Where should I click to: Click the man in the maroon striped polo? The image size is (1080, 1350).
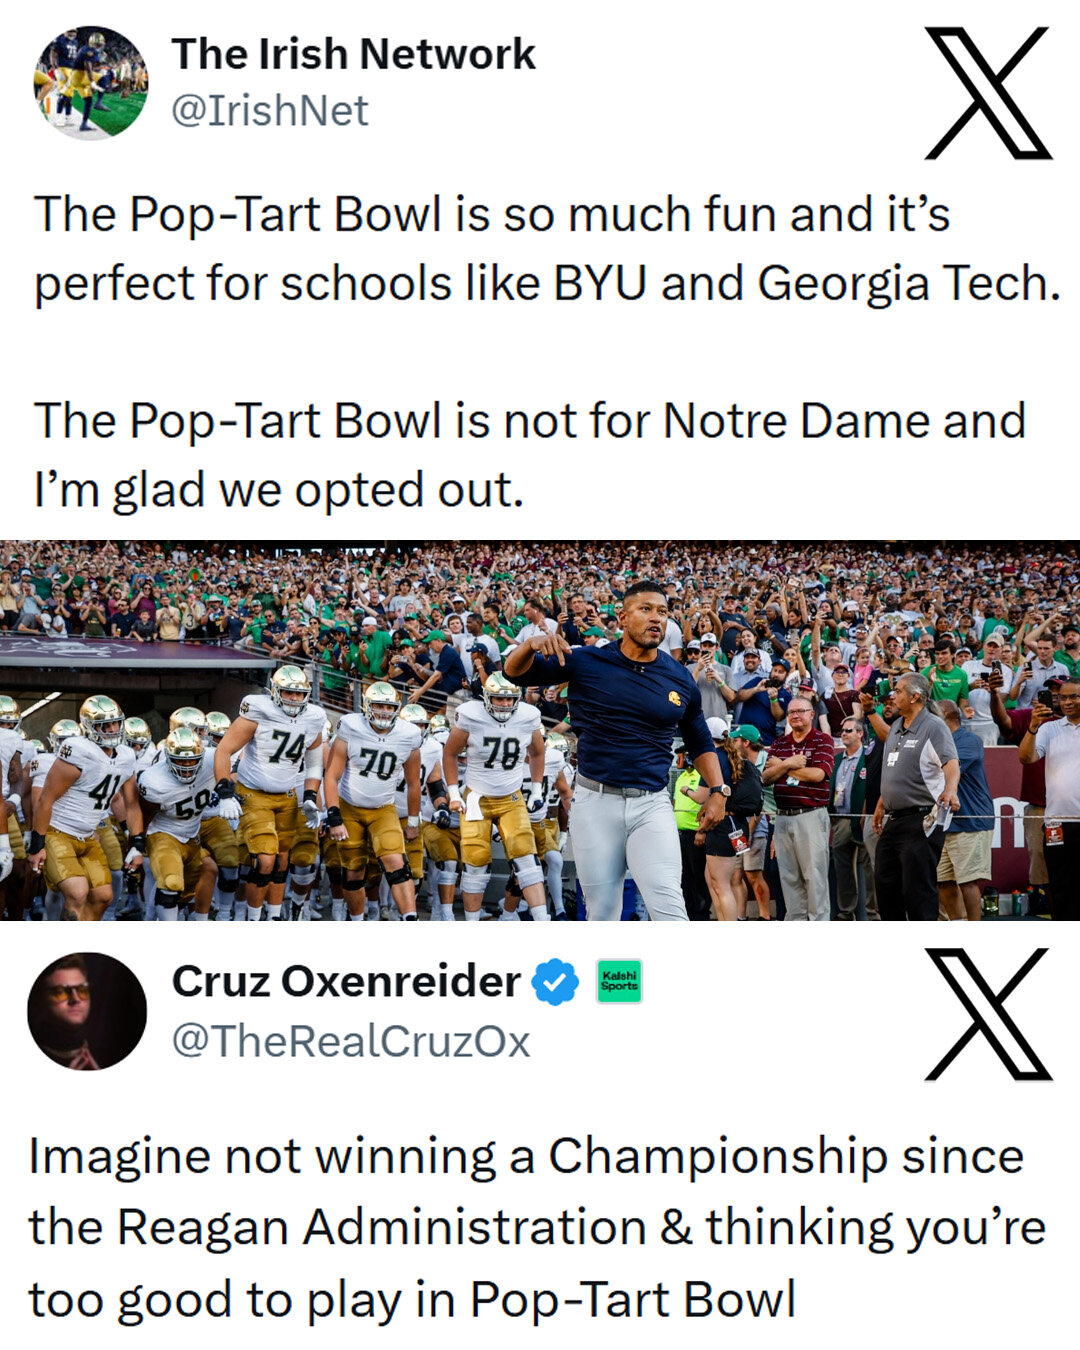click(800, 790)
